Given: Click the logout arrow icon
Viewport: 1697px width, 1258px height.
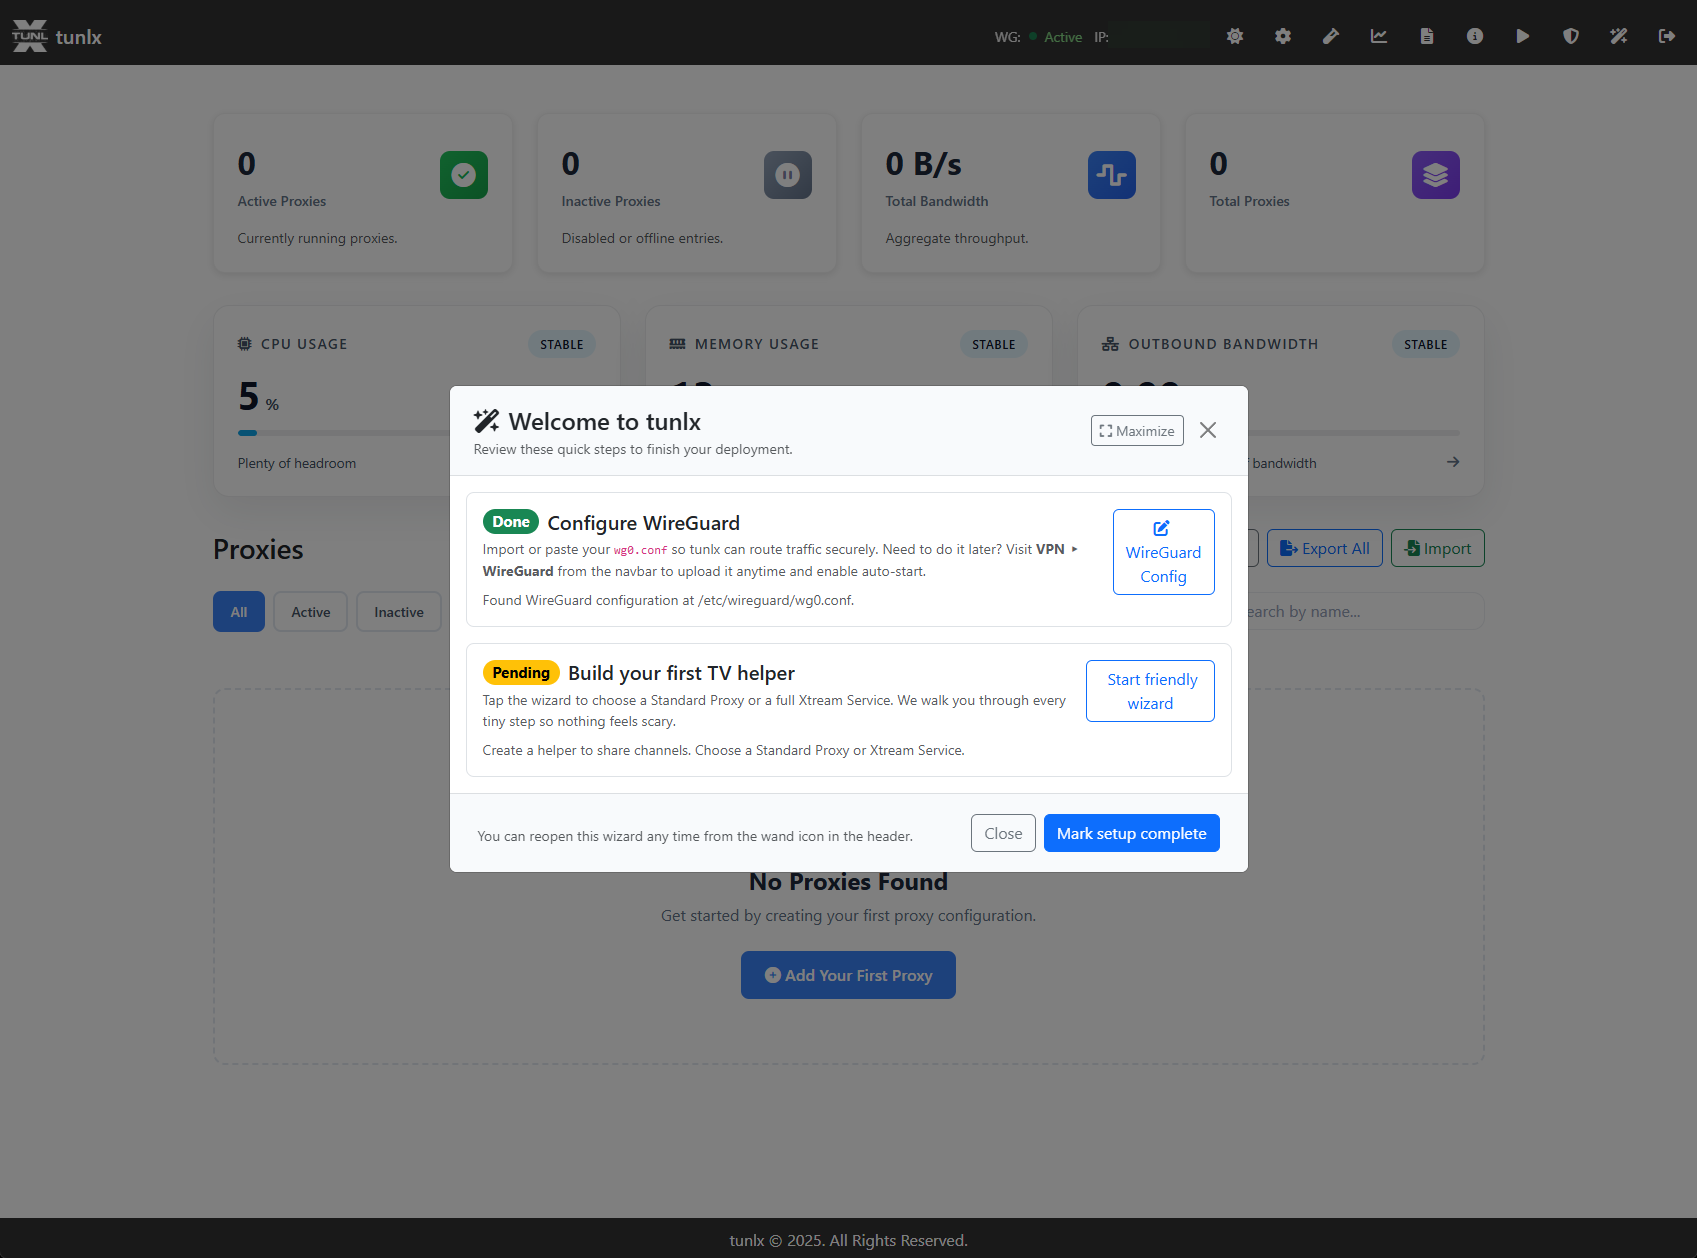Looking at the screenshot, I should [x=1667, y=36].
